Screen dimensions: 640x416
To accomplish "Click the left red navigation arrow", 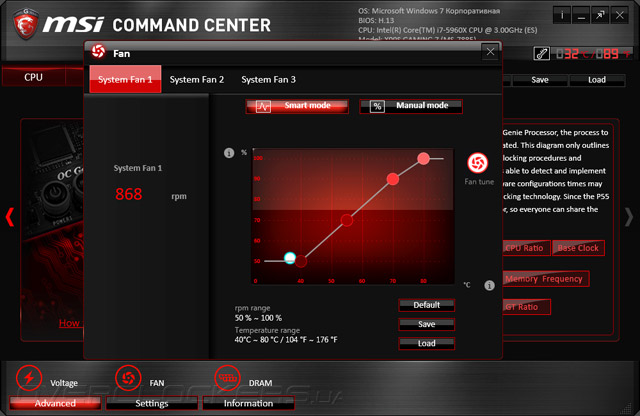I will click(10, 217).
